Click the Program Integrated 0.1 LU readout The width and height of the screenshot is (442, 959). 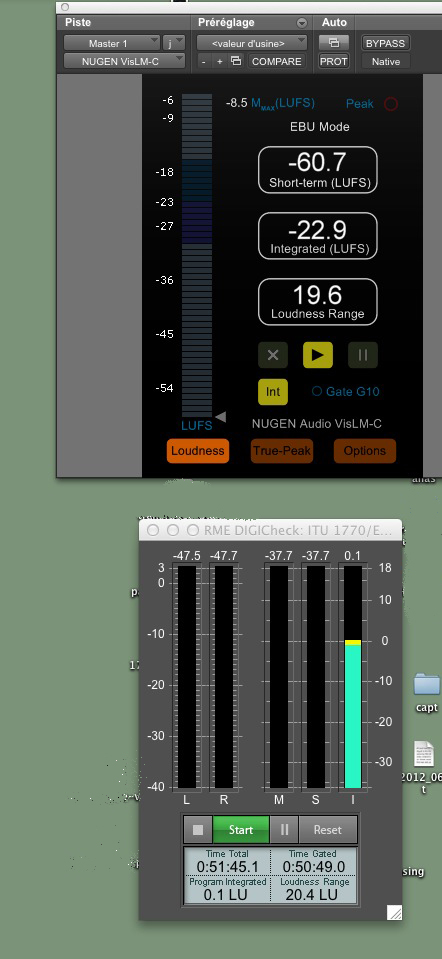(227, 894)
